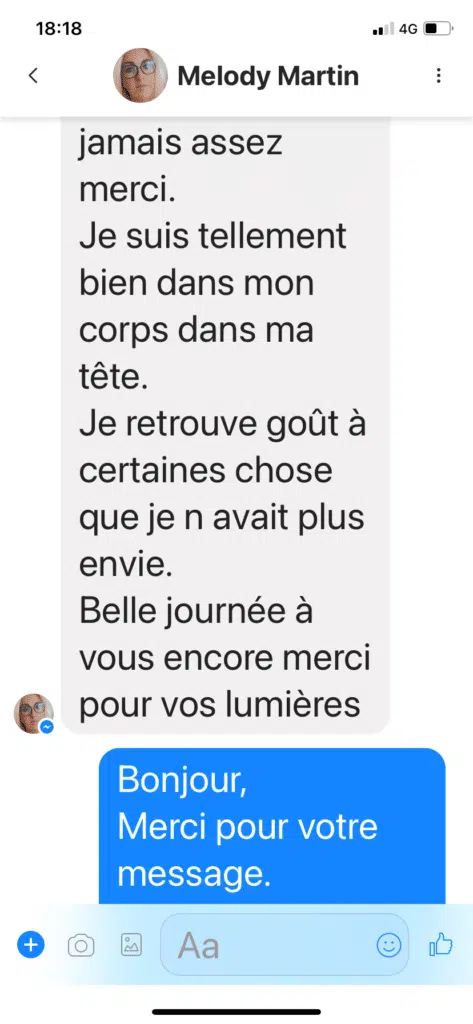Image resolution: width=473 pixels, height=1024 pixels.
Task: Tap the 4G network label in the status bar
Action: (x=408, y=29)
